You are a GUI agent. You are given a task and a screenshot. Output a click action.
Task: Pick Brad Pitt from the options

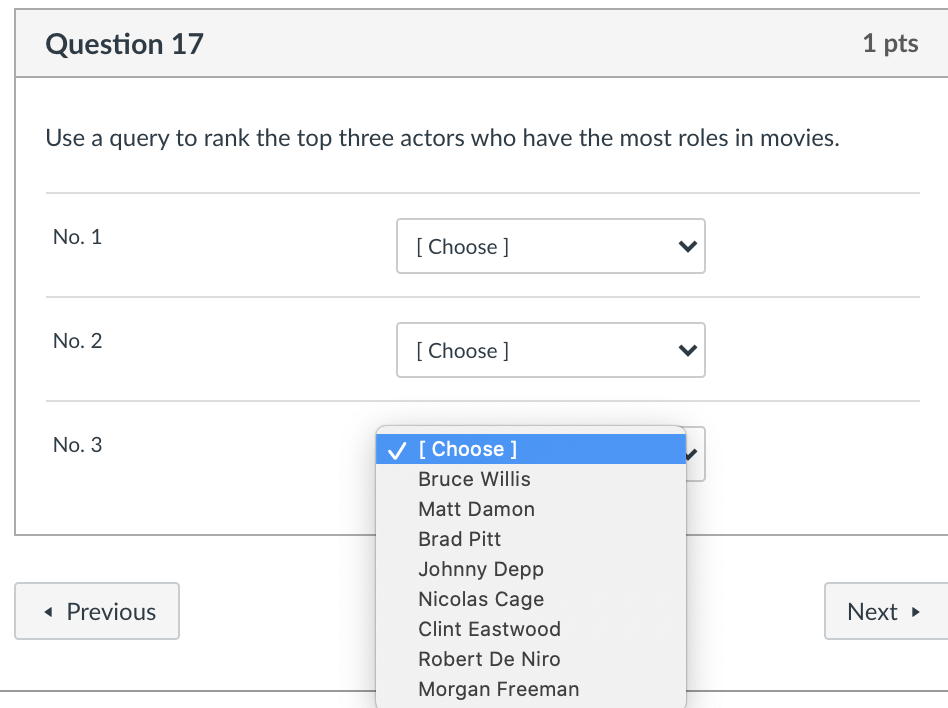[x=459, y=539]
